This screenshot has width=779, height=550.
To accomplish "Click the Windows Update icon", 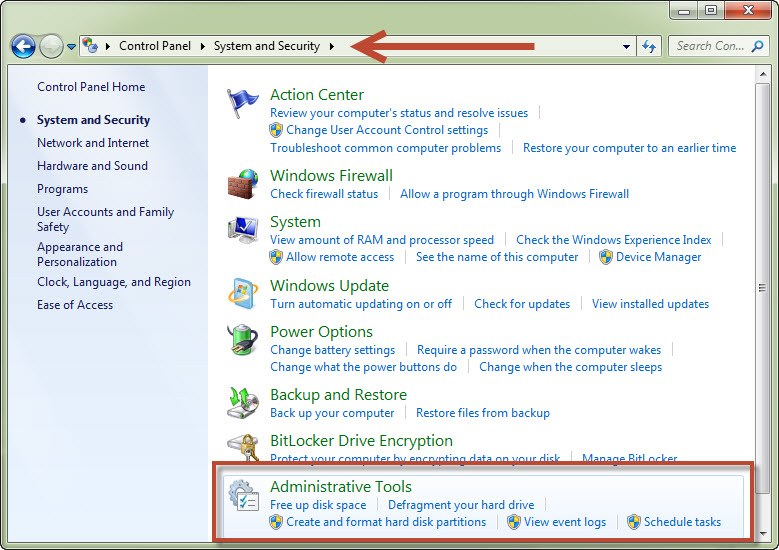I will point(243,293).
